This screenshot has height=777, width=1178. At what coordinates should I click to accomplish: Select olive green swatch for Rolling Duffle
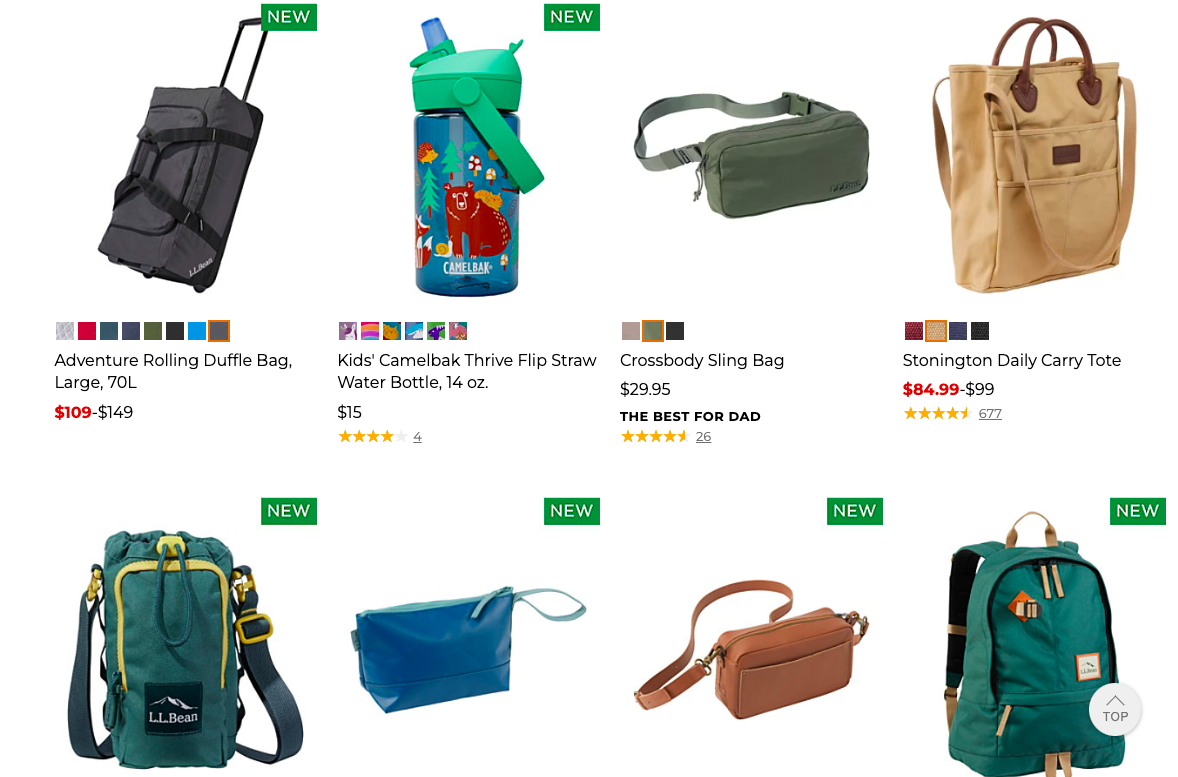click(x=153, y=331)
